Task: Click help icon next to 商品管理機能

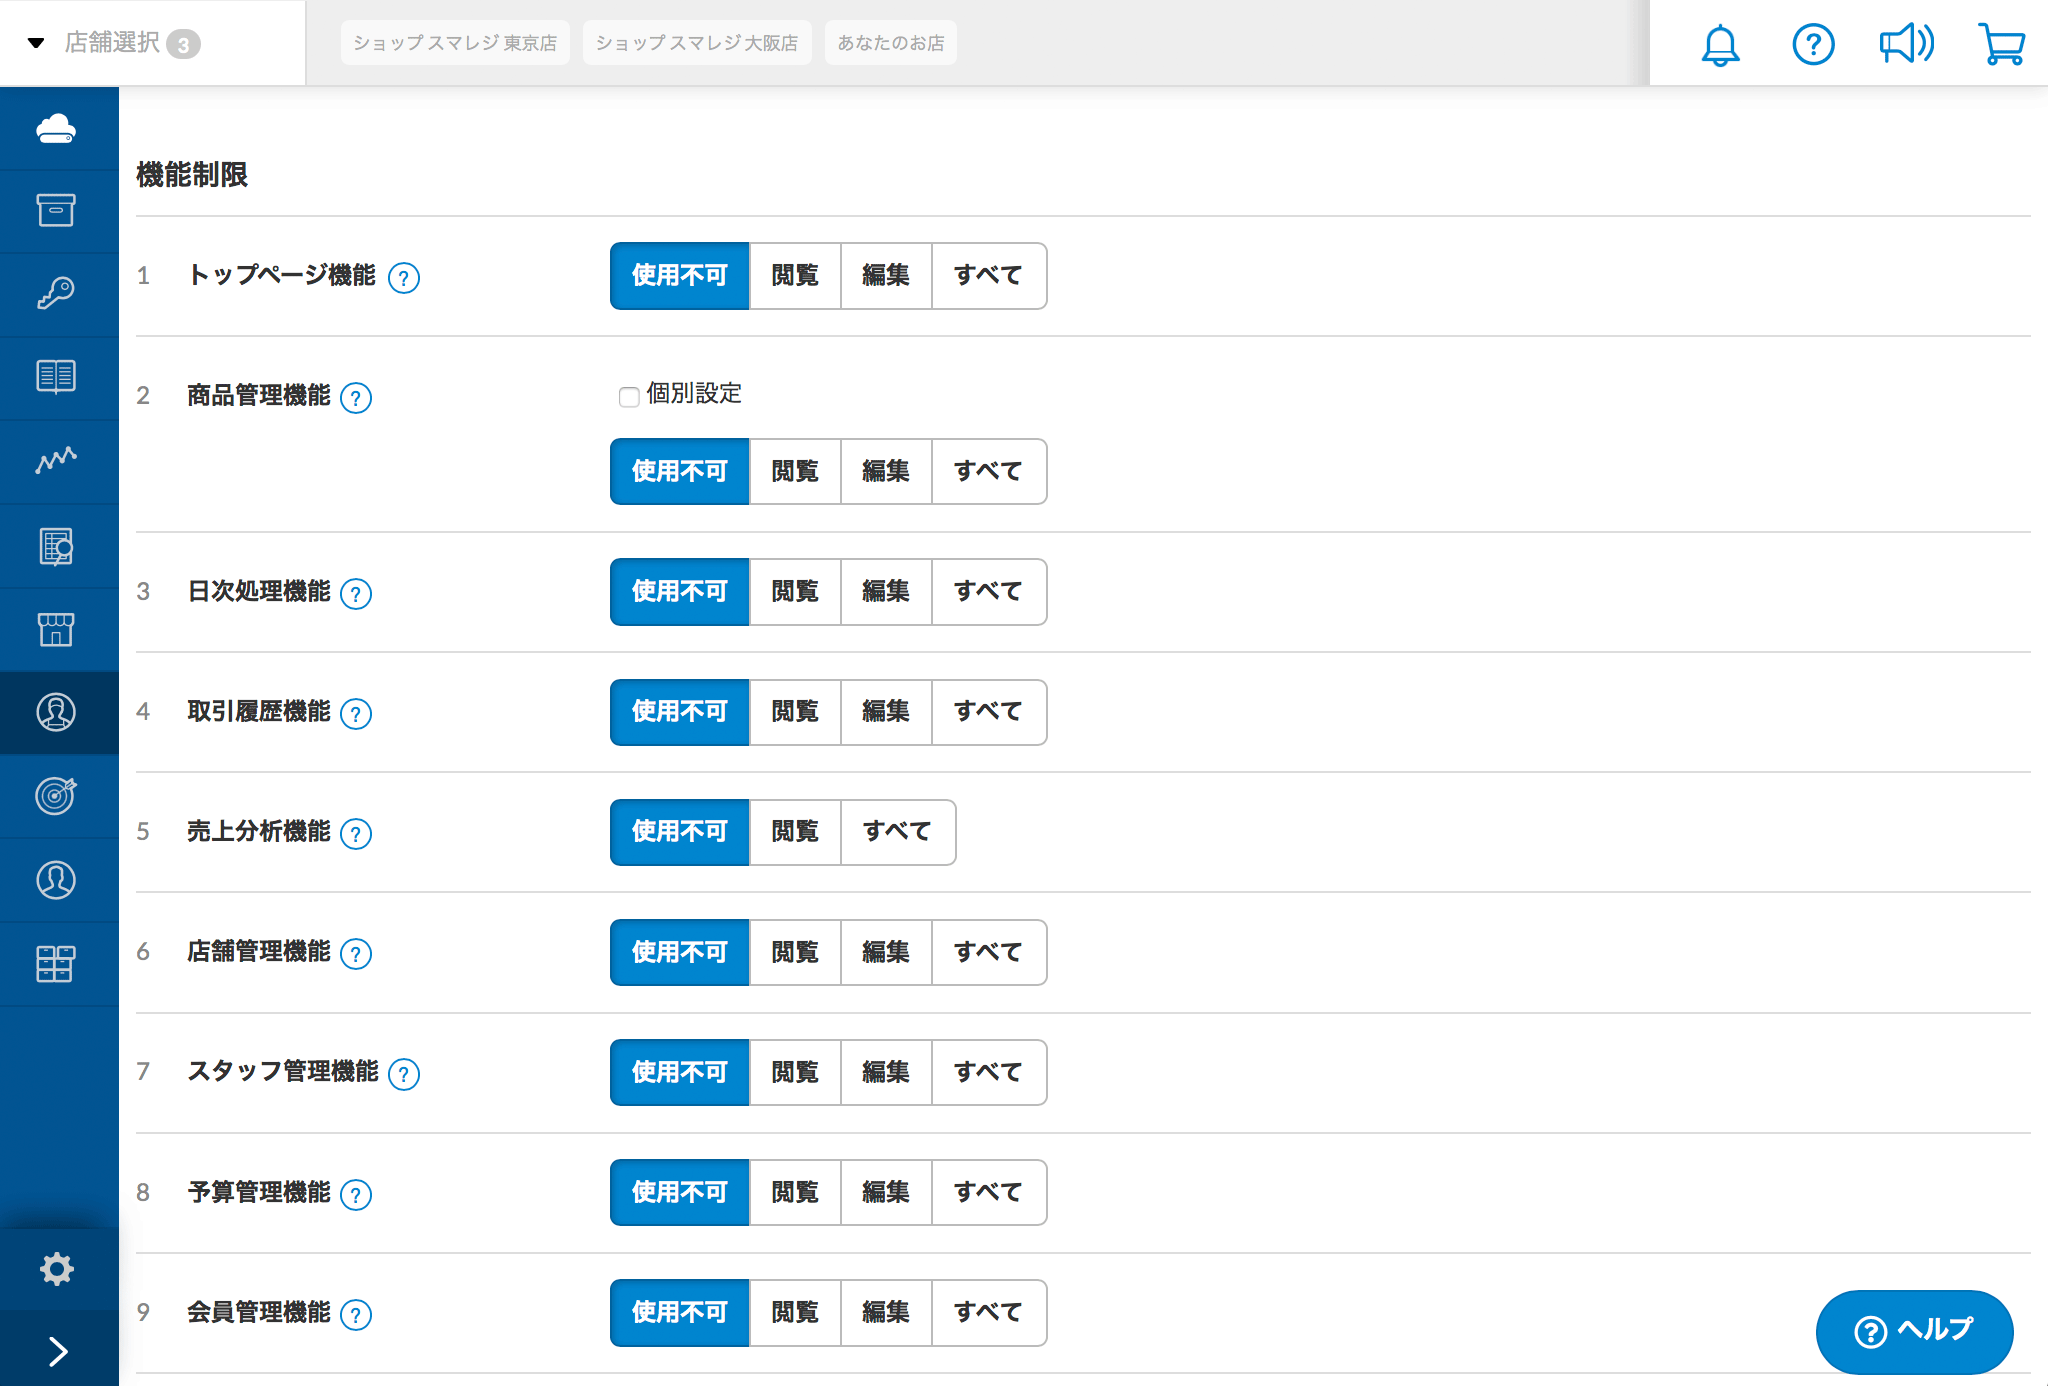Action: click(356, 398)
